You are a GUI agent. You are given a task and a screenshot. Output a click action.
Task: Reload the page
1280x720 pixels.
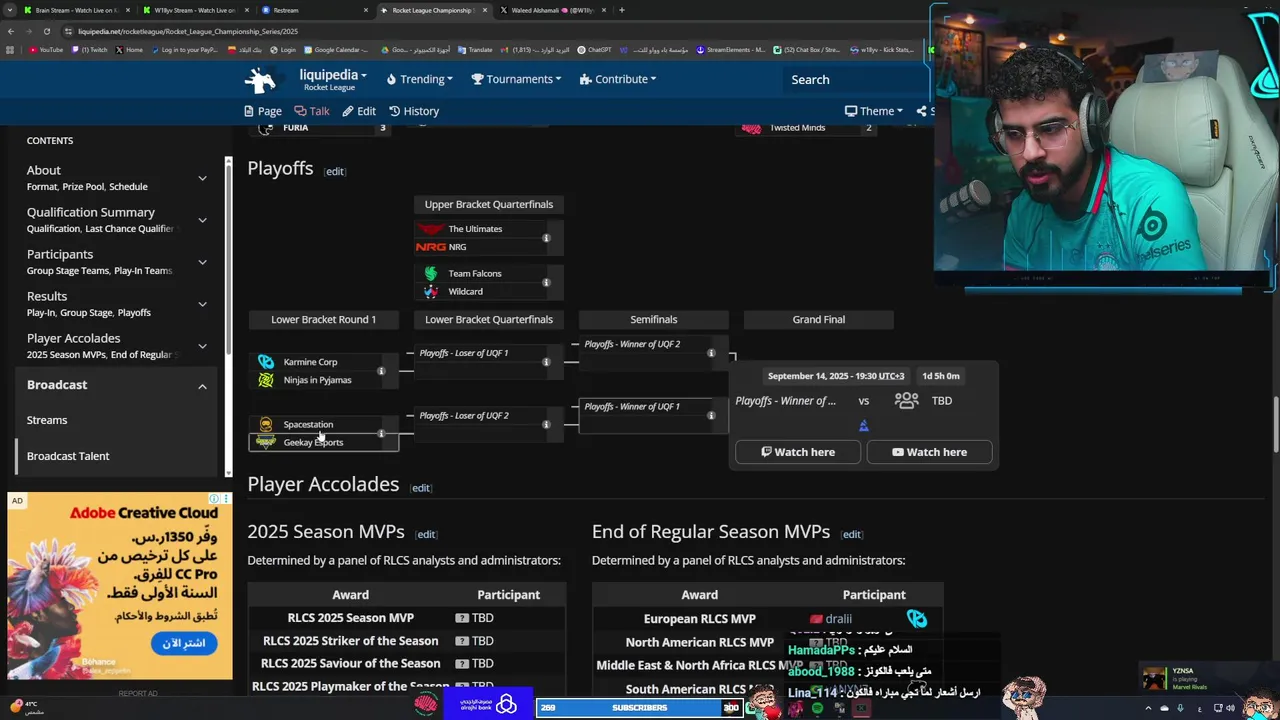pyautogui.click(x=45, y=31)
